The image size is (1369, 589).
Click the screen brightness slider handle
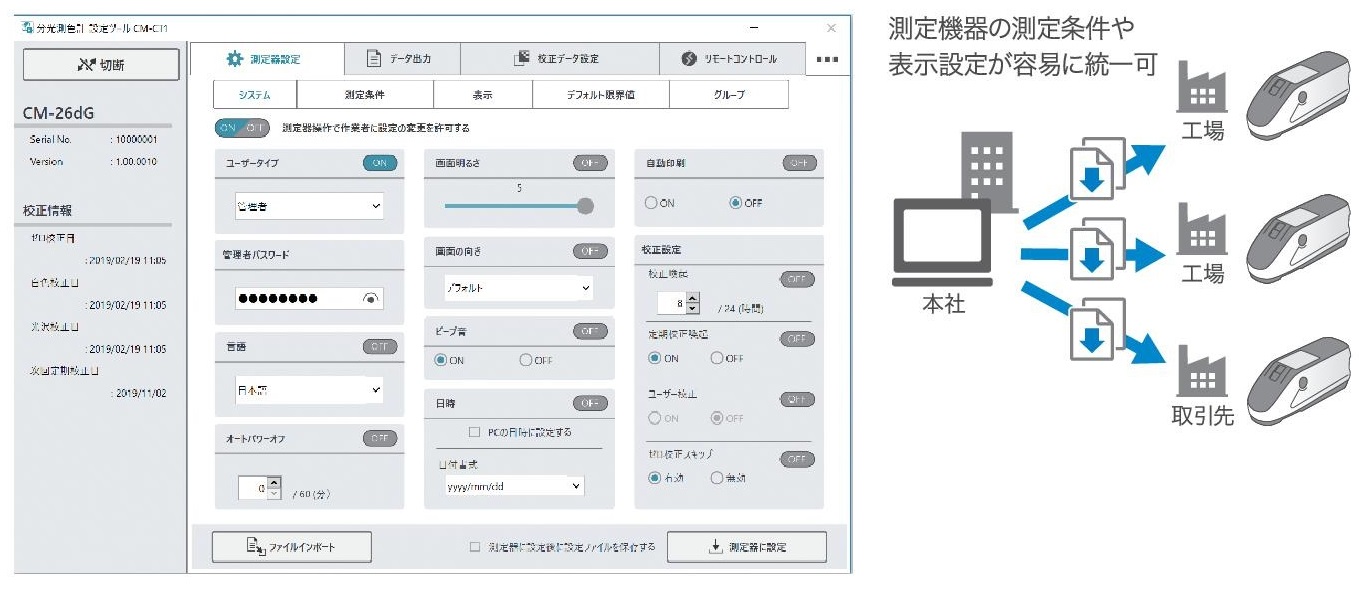(585, 206)
